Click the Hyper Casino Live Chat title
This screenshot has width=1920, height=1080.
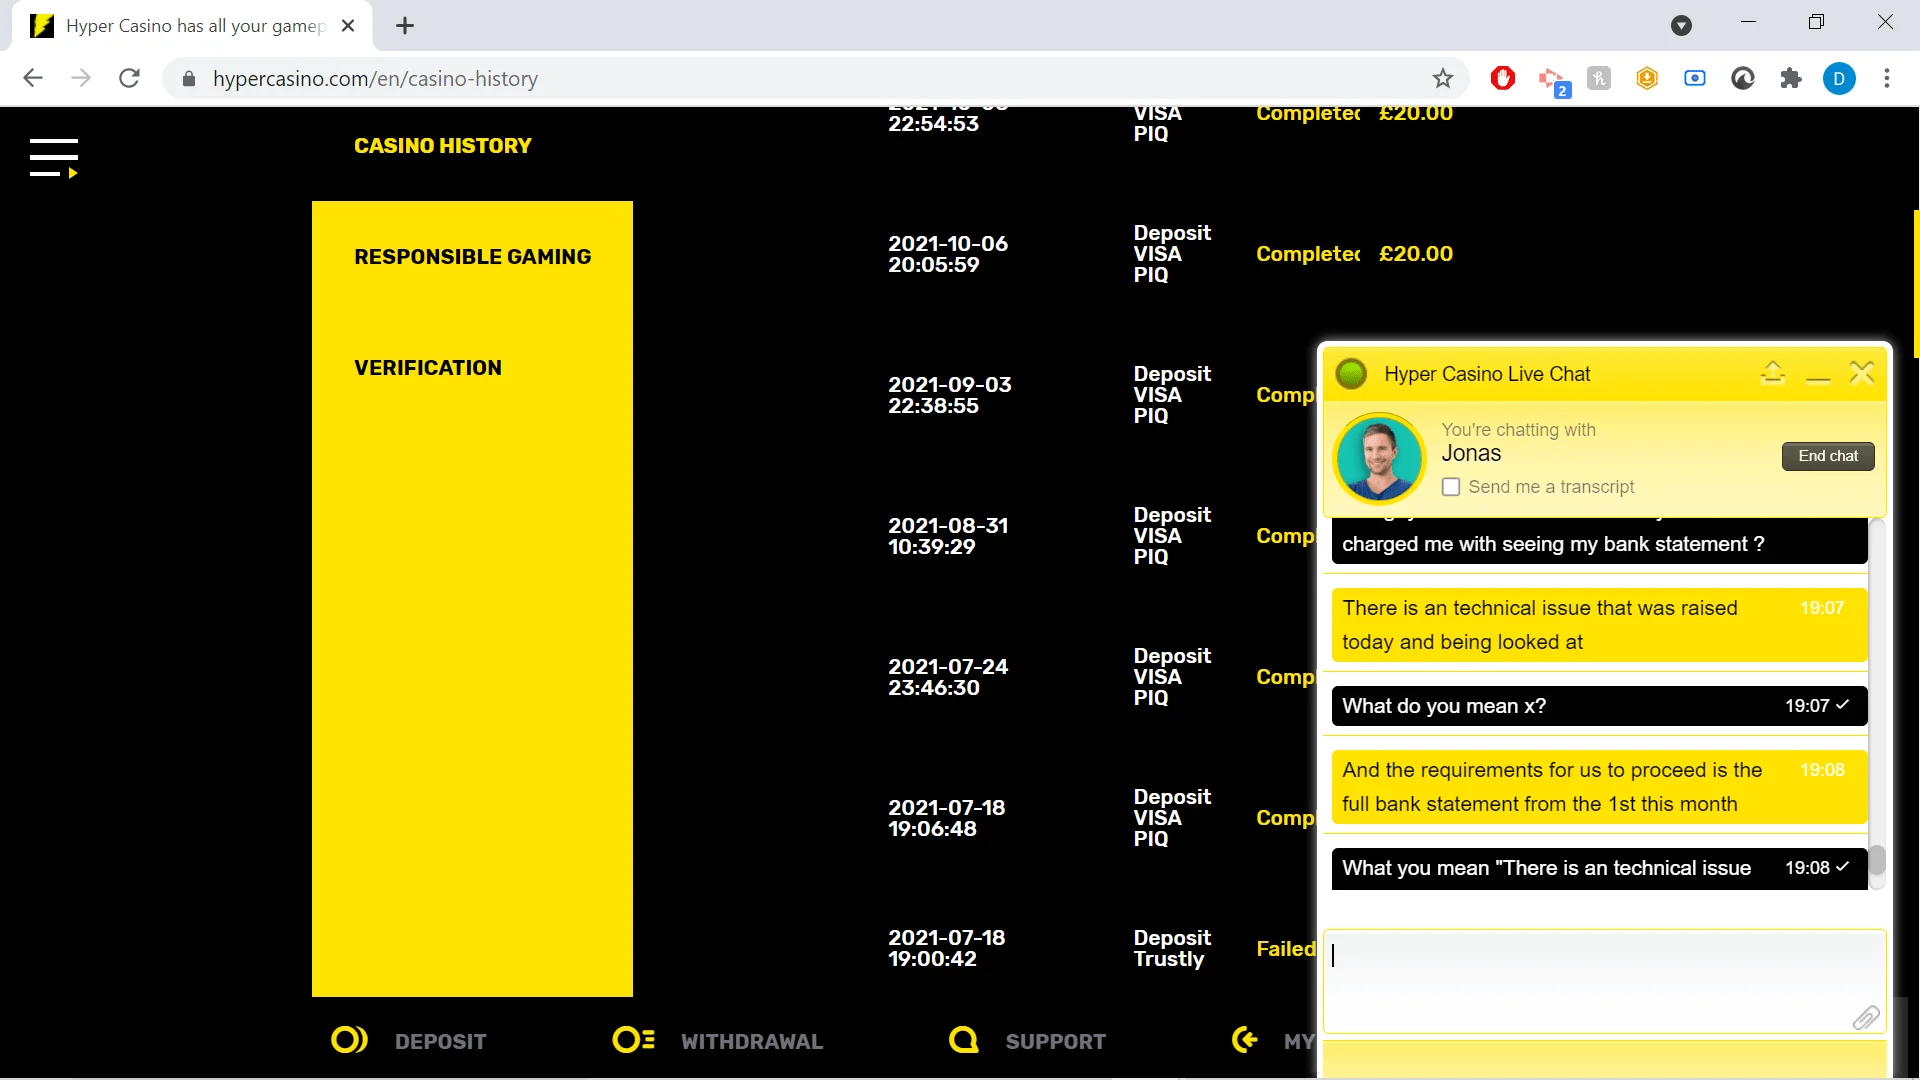click(1487, 374)
